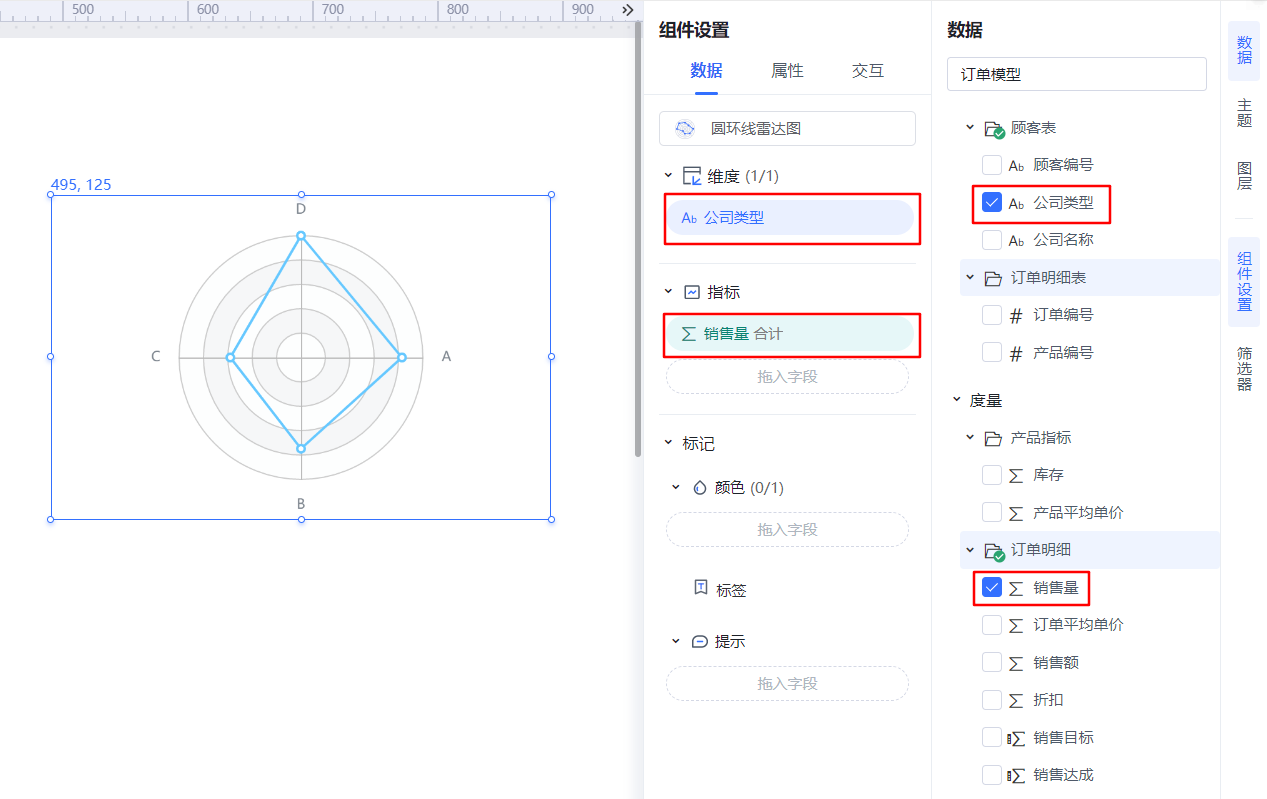Viewport: 1267px width, 799px height.
Task: Click the 顾客表 folder icon
Action: [x=994, y=129]
